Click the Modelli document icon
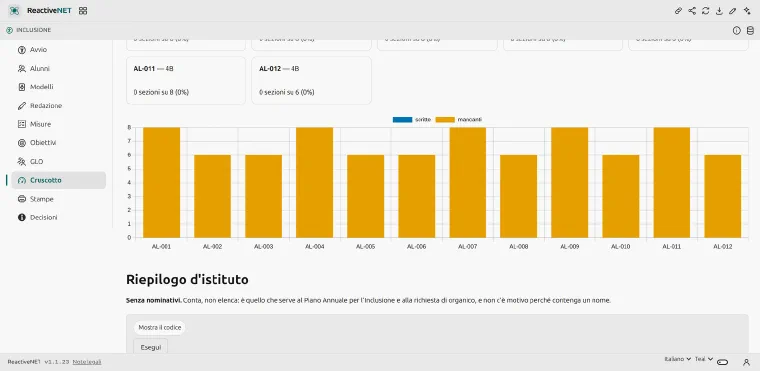760x371 pixels. [21, 87]
